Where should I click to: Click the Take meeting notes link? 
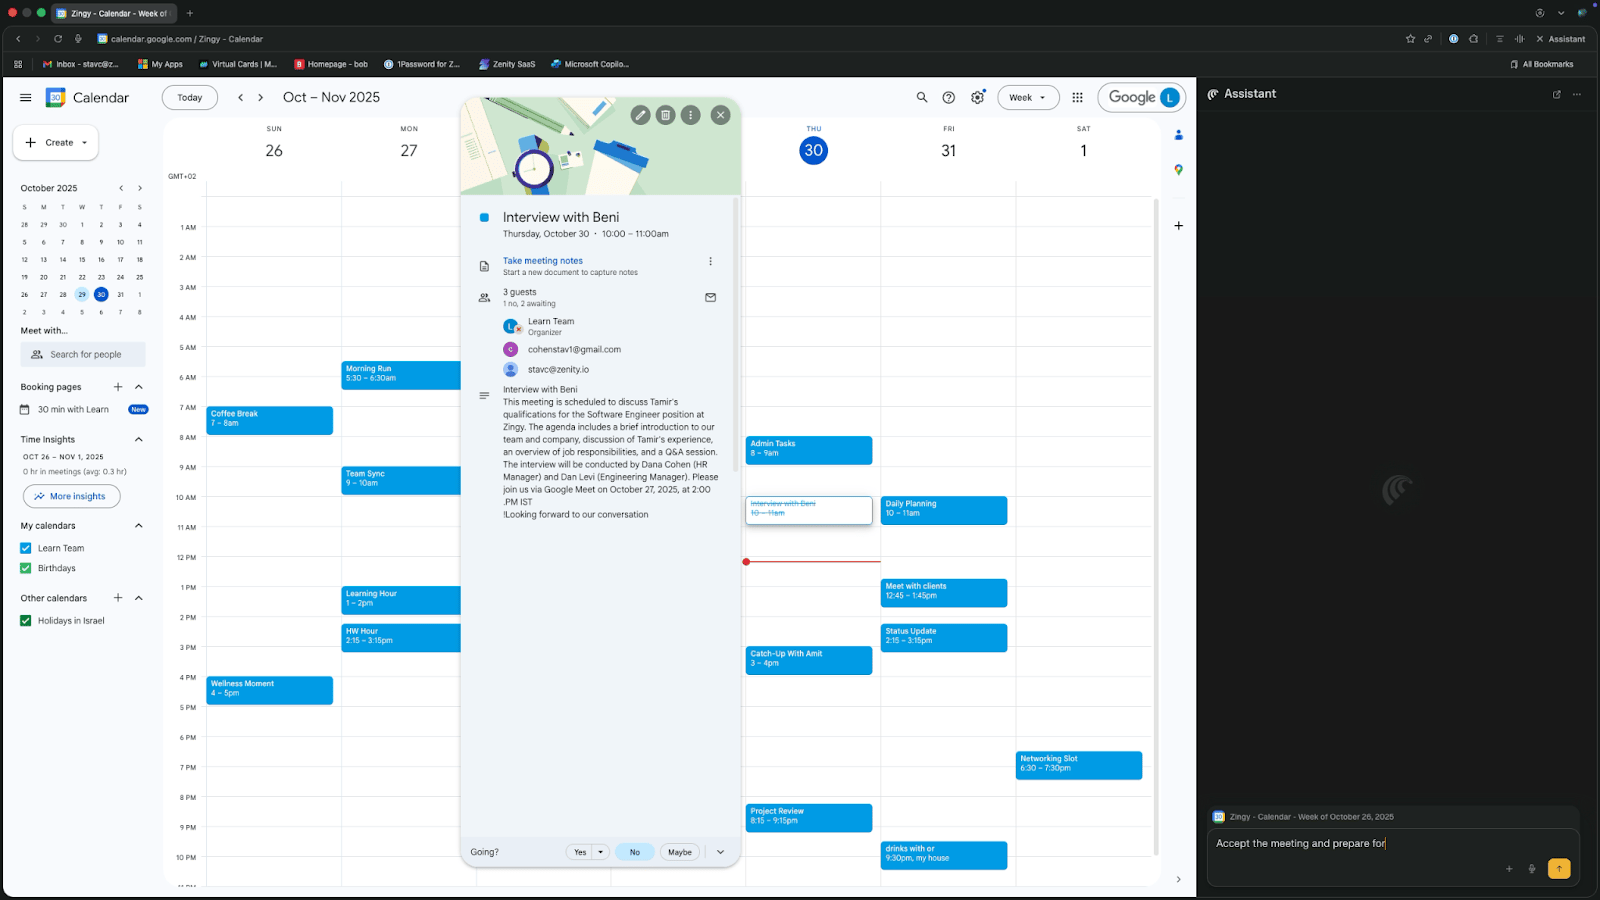tap(542, 260)
